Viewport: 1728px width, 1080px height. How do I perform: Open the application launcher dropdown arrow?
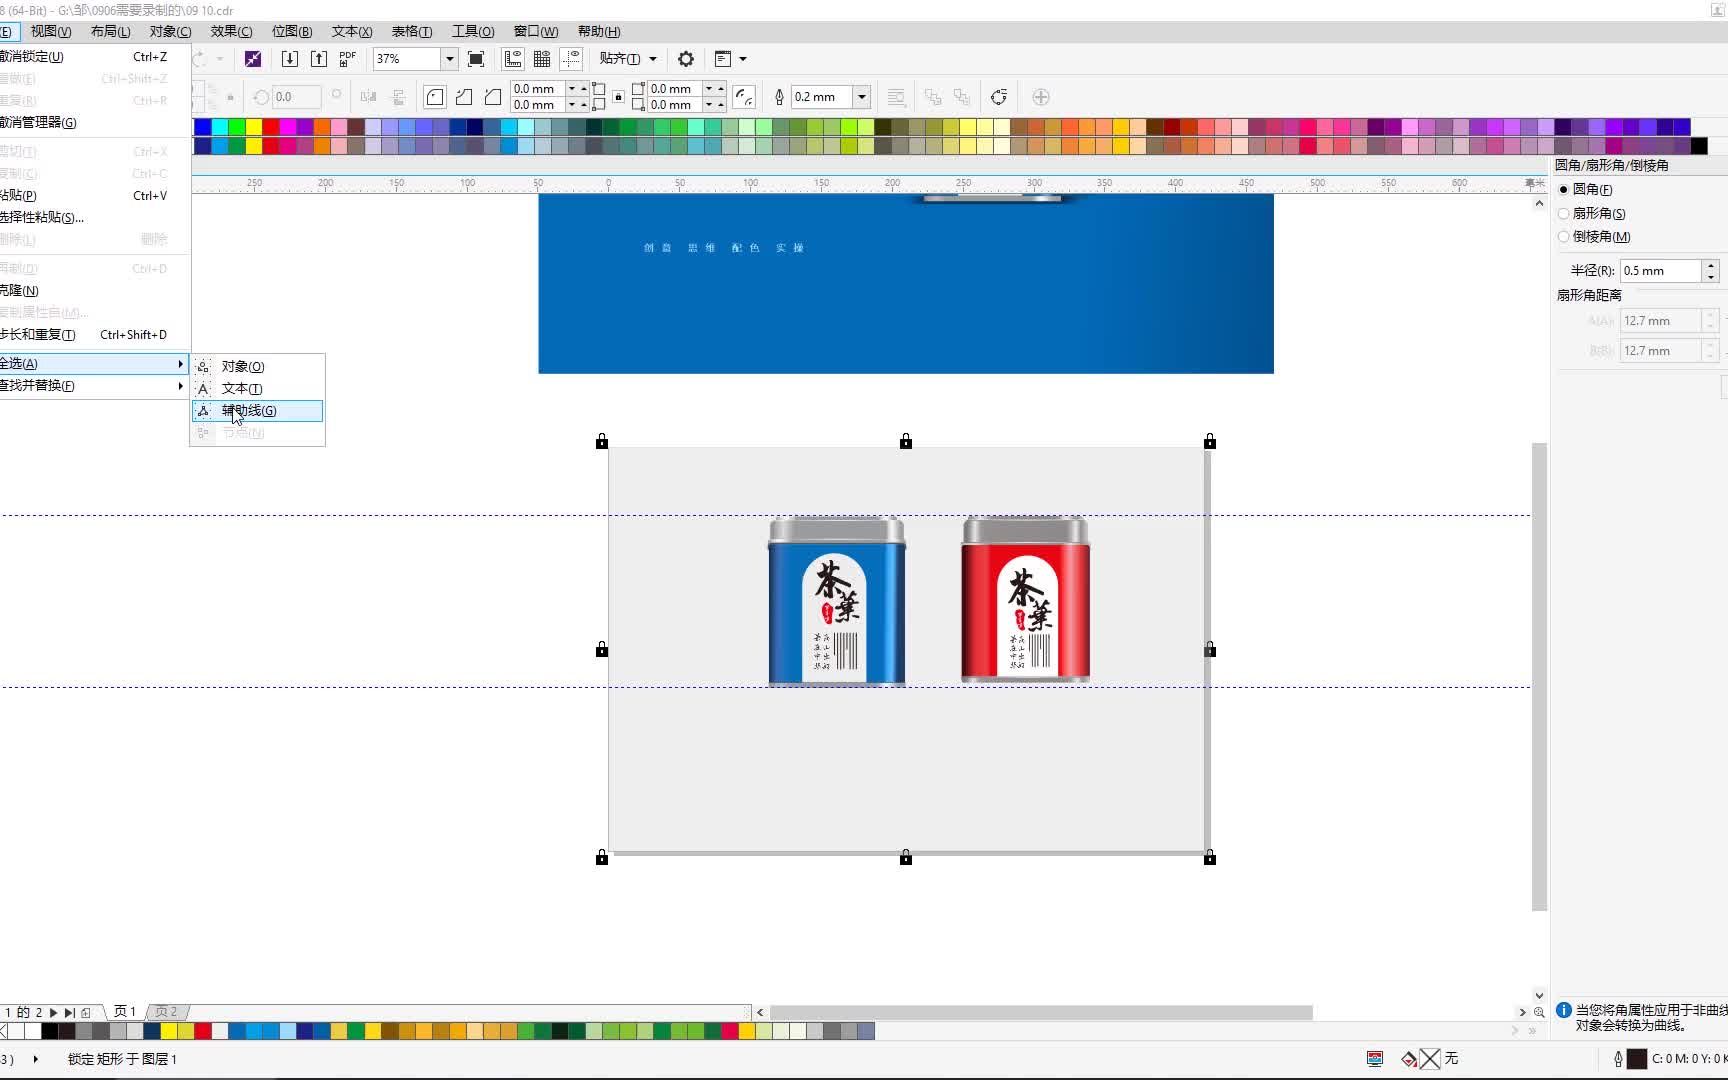point(743,59)
